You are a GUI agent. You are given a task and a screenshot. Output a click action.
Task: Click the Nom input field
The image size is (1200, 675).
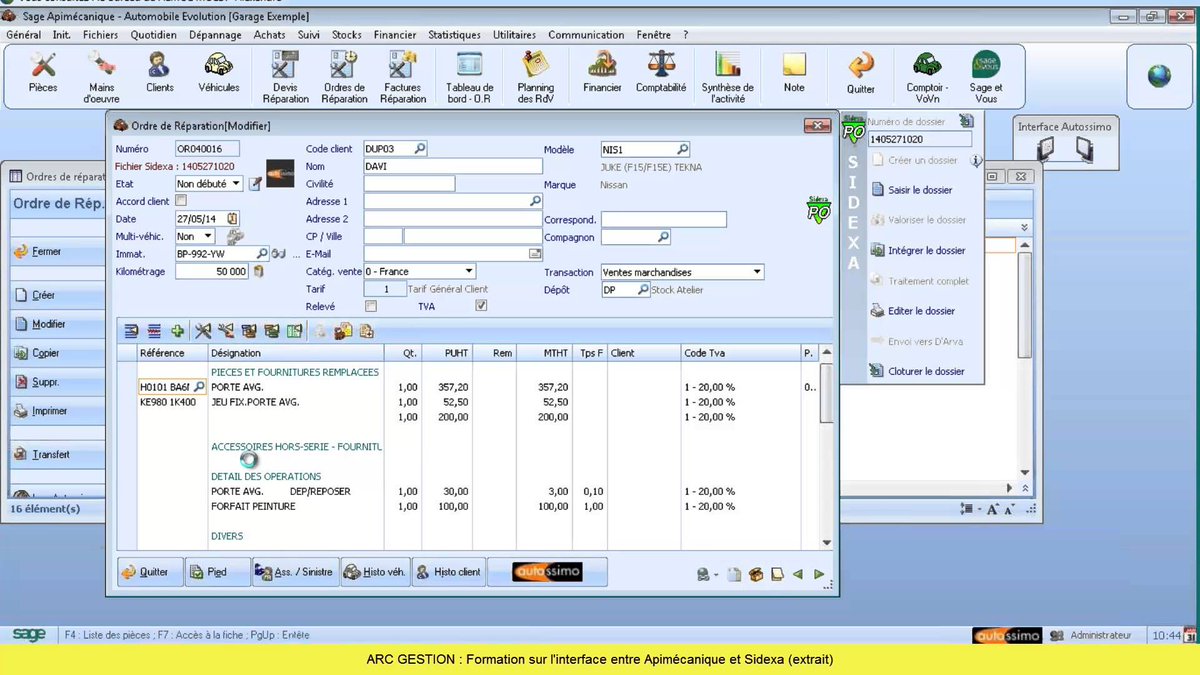coord(453,166)
